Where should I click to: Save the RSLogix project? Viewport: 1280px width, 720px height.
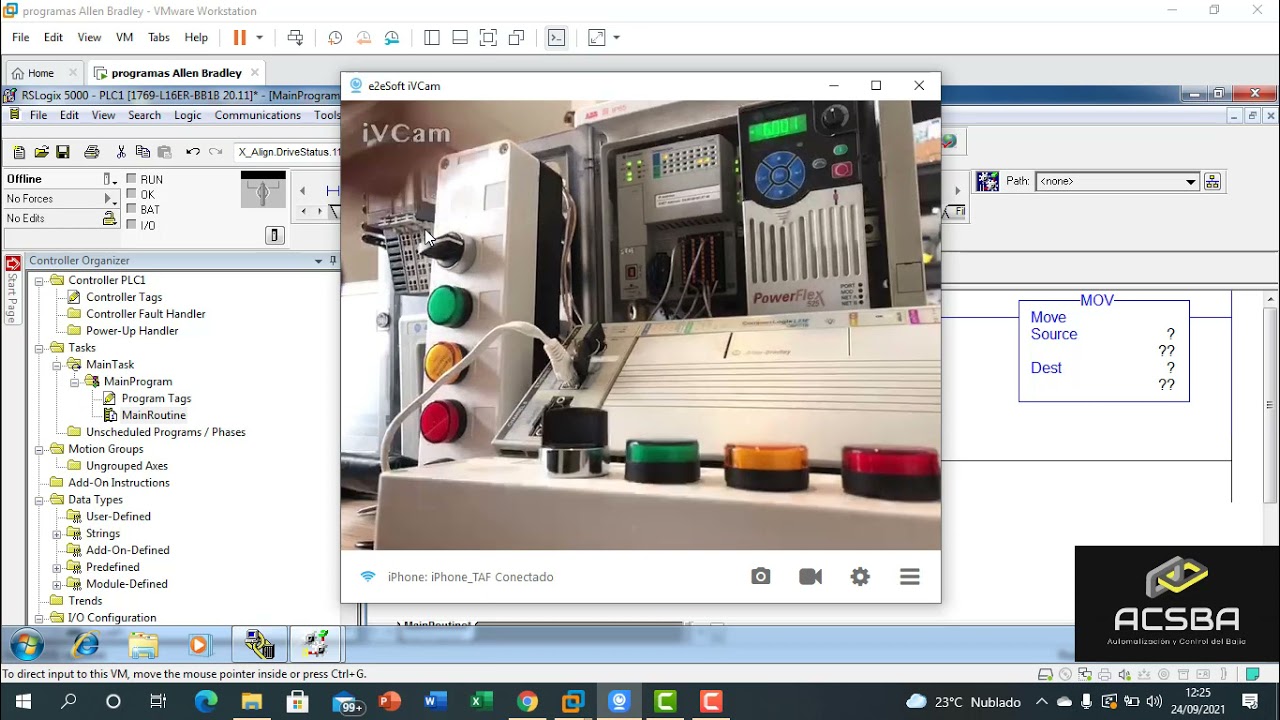(63, 152)
